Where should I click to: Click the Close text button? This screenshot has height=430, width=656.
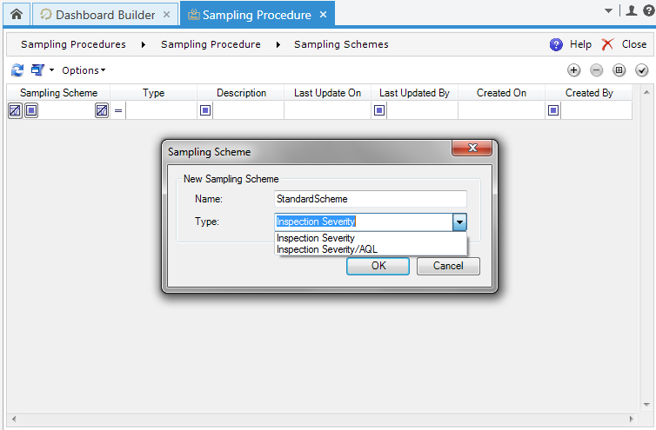(634, 44)
